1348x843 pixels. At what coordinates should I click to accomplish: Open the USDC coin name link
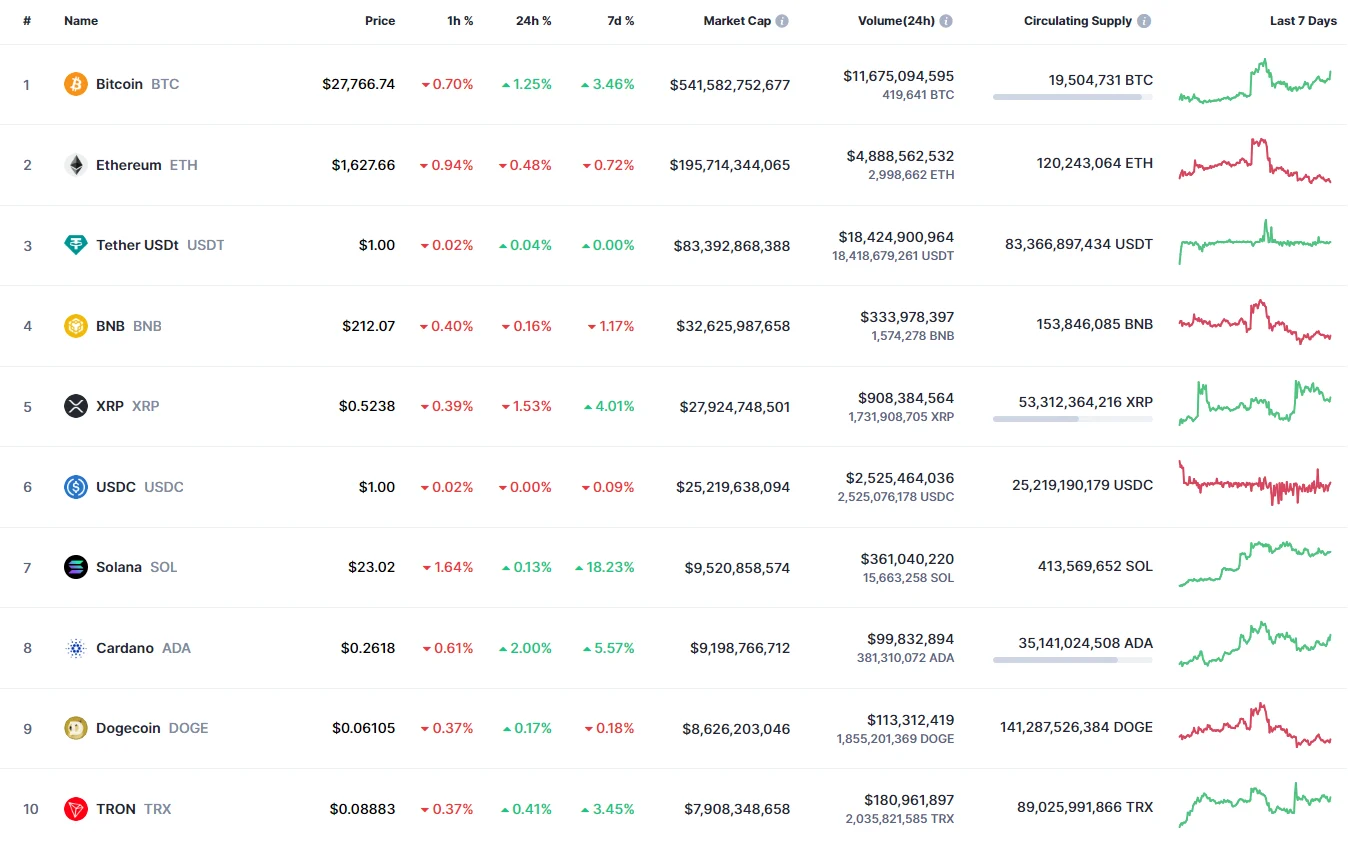point(116,487)
